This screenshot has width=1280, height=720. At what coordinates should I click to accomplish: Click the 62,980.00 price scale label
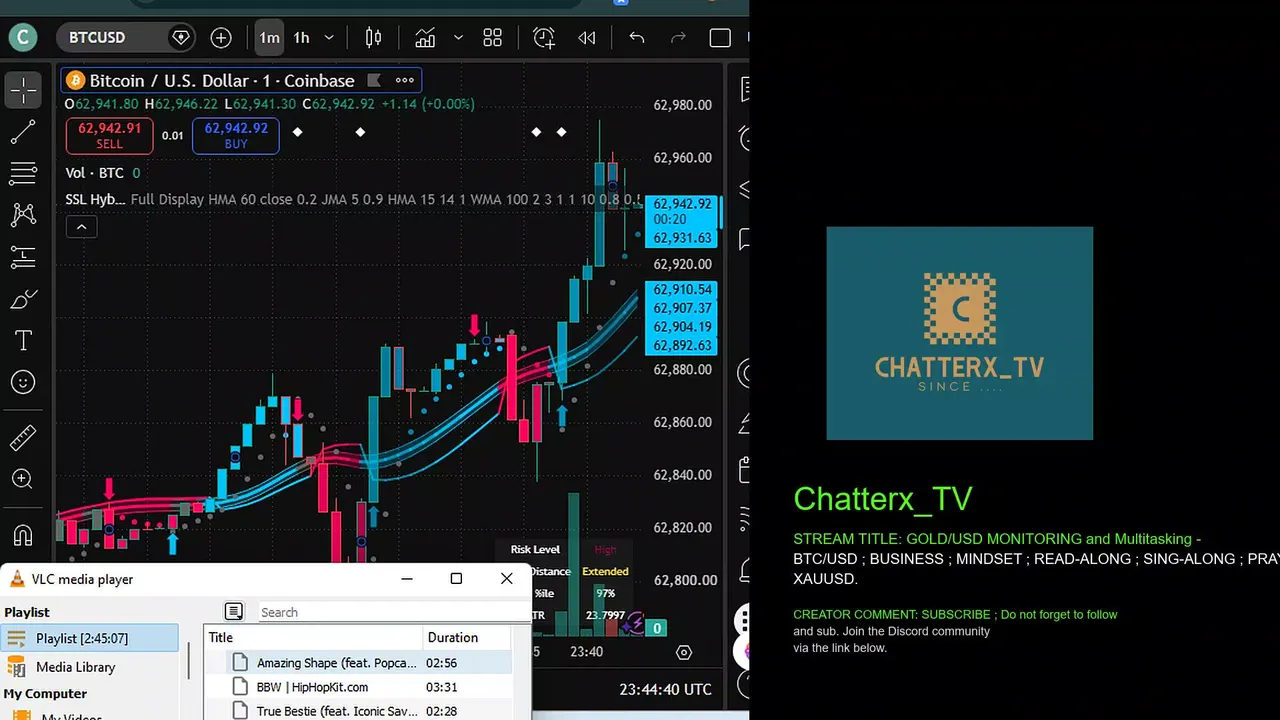point(683,105)
